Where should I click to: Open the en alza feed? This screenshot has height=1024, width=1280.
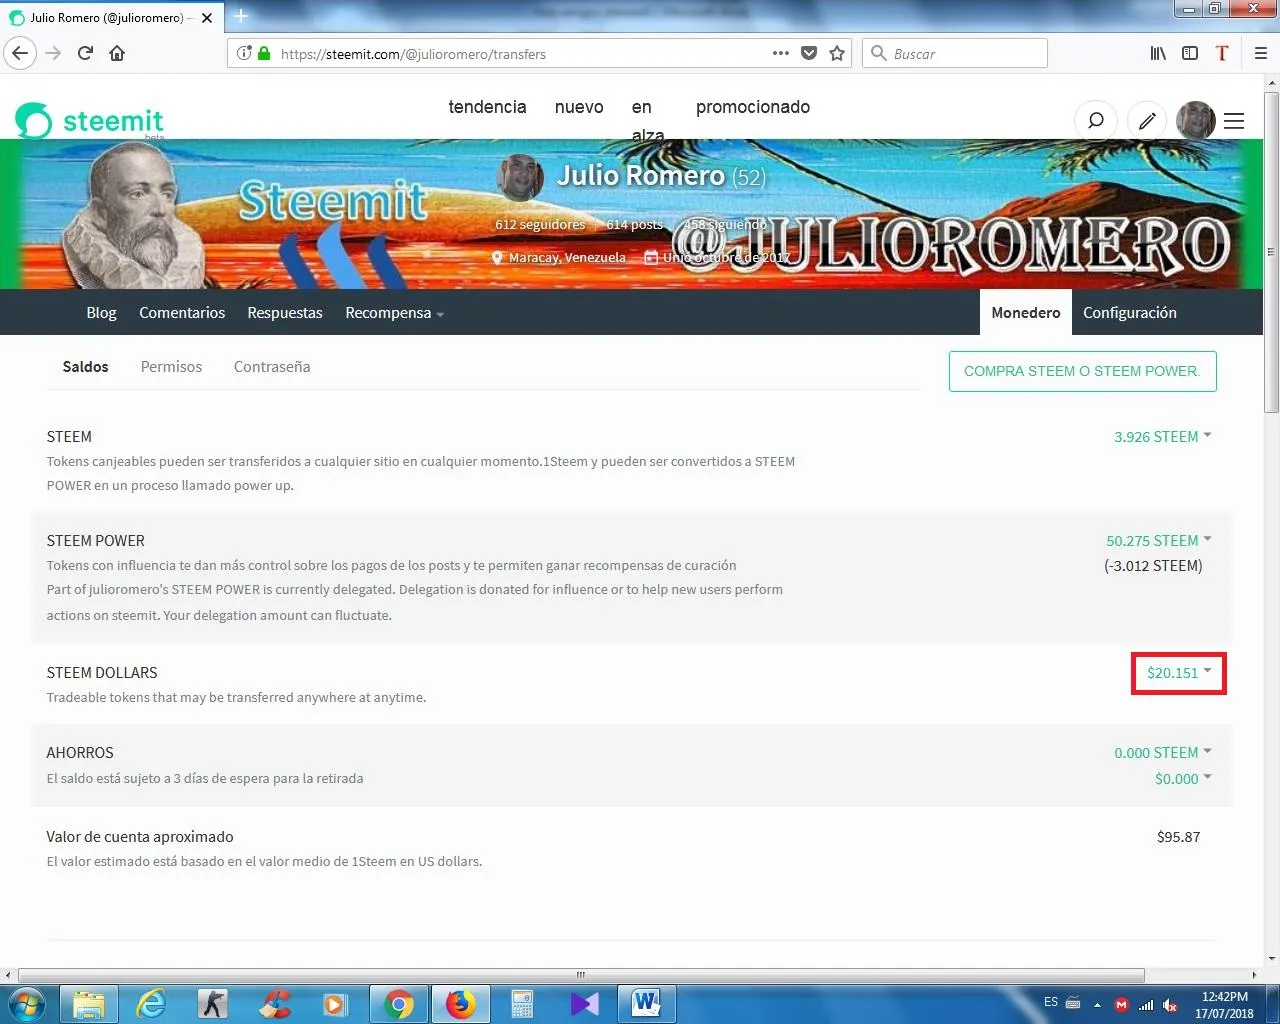coord(647,120)
